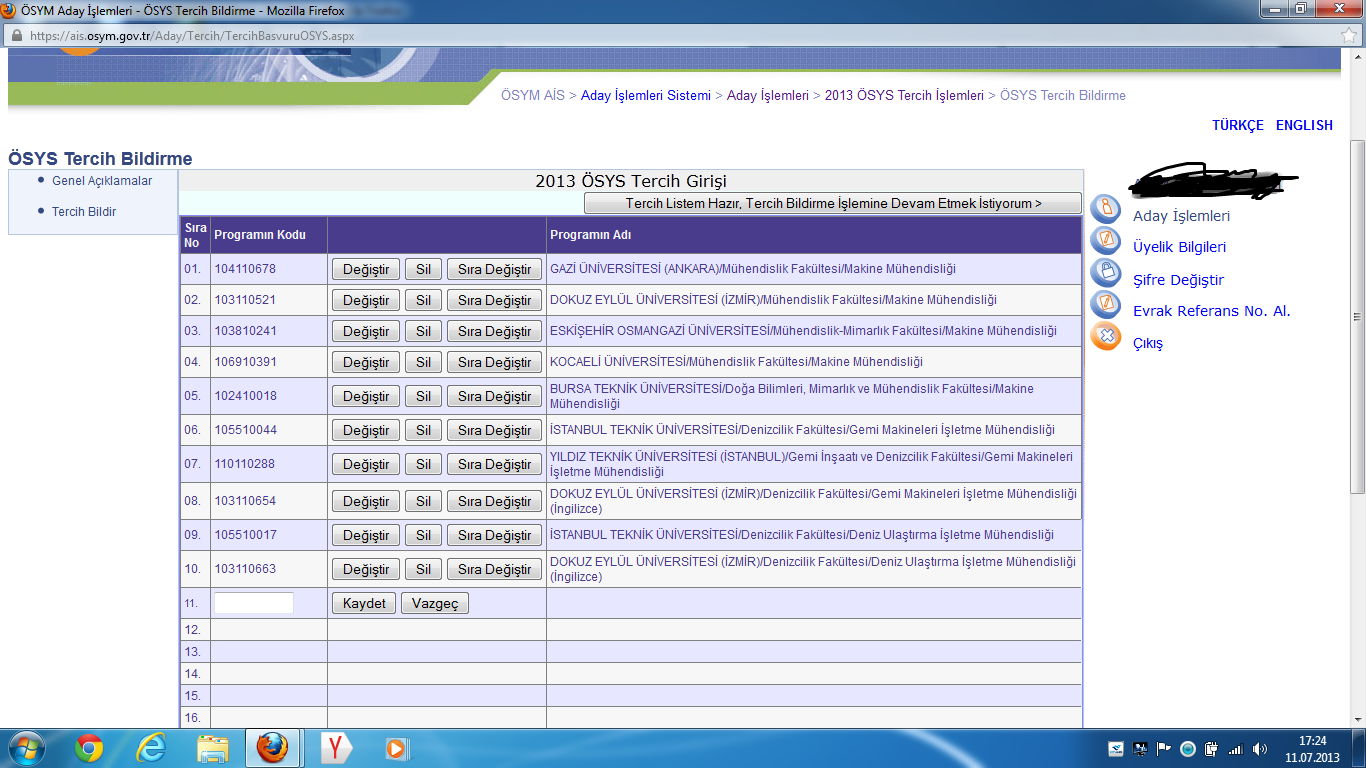Click KOCAELİ ÜNİVERSİTESİ program name

click(x=736, y=362)
